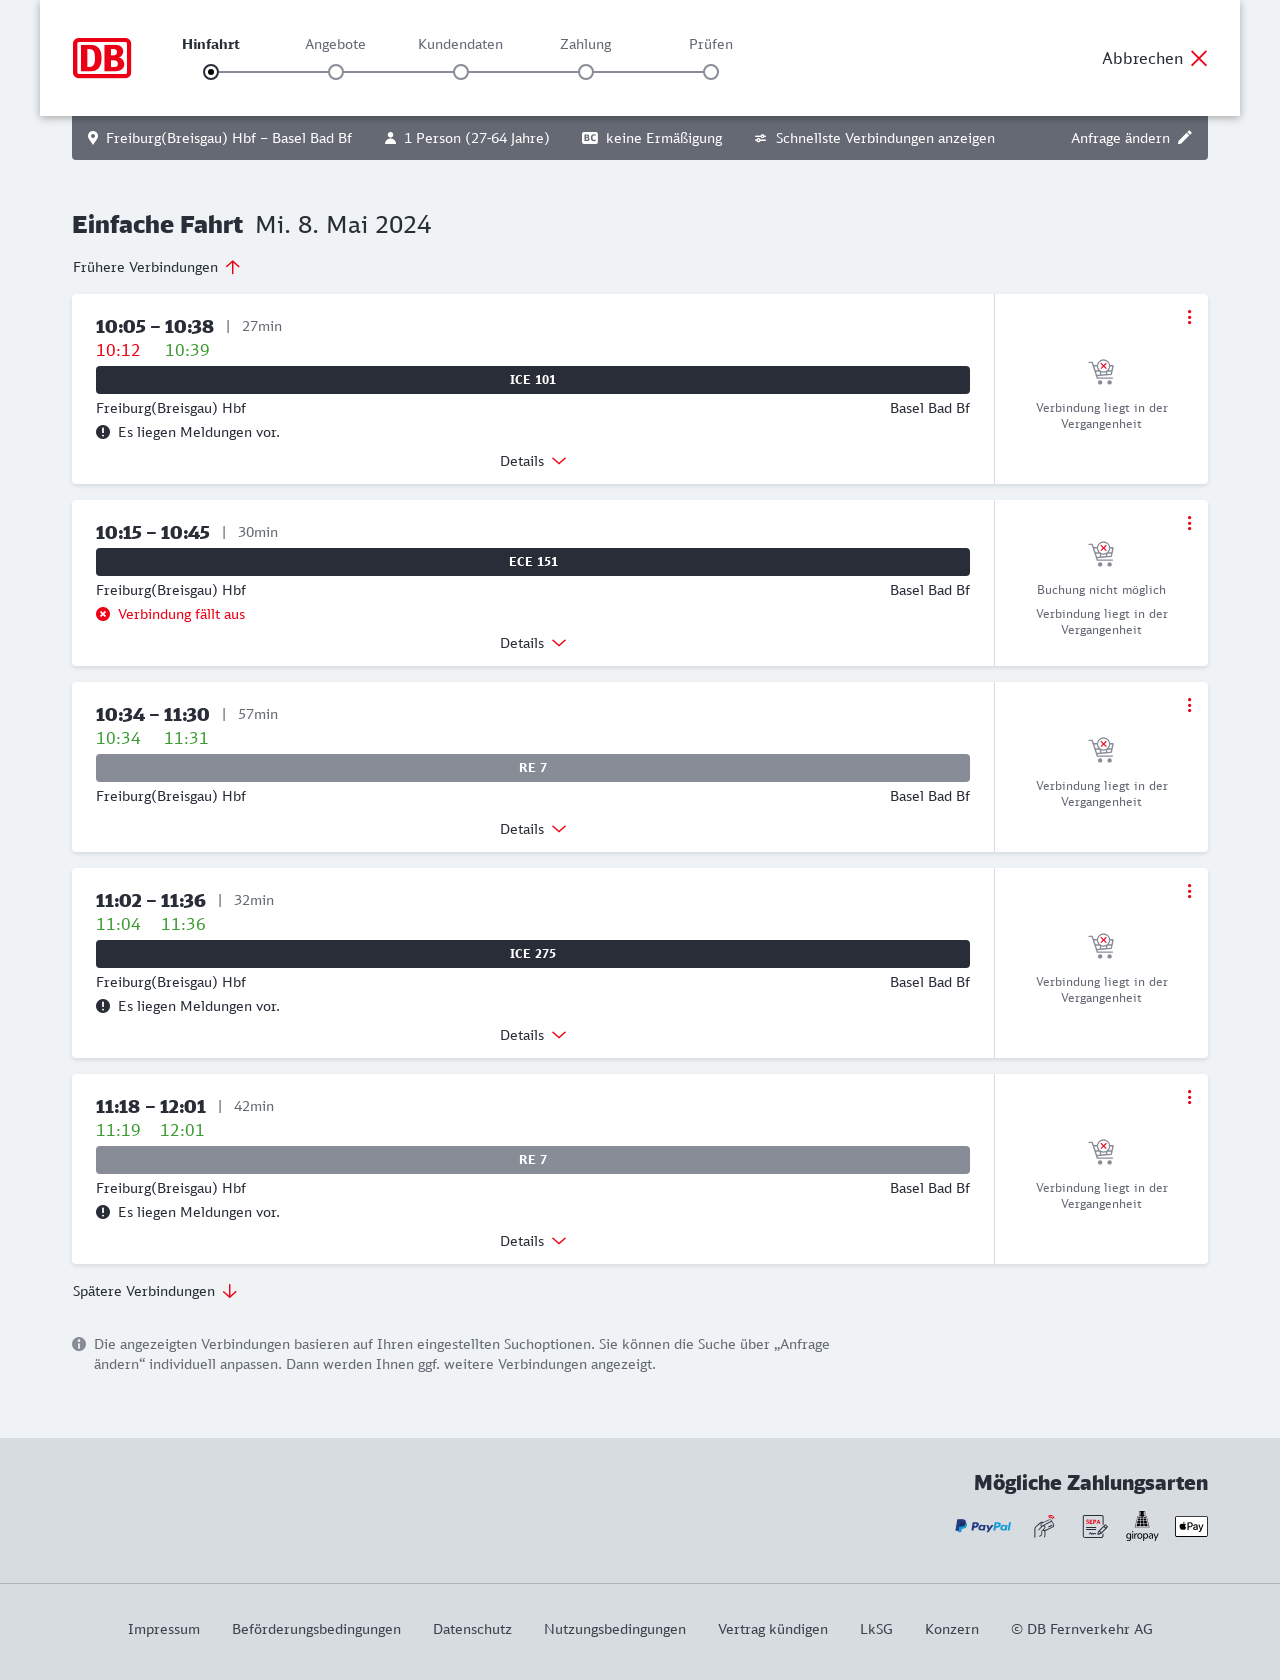
Task: Click the pencil icon next to Anfrage ändern
Action: (x=1185, y=138)
